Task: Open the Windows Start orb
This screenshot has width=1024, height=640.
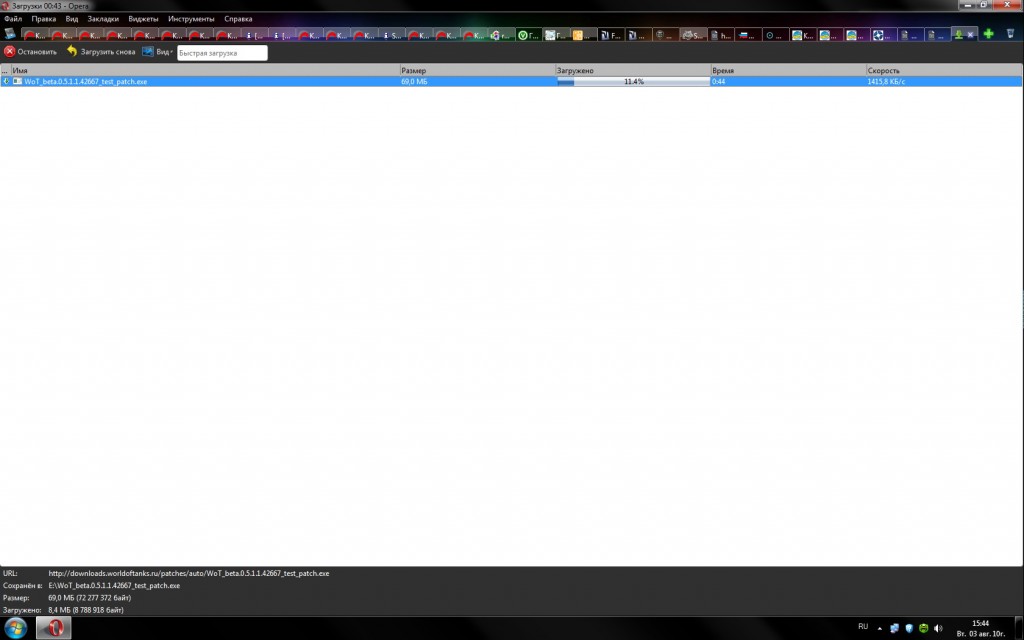Action: click(x=15, y=627)
